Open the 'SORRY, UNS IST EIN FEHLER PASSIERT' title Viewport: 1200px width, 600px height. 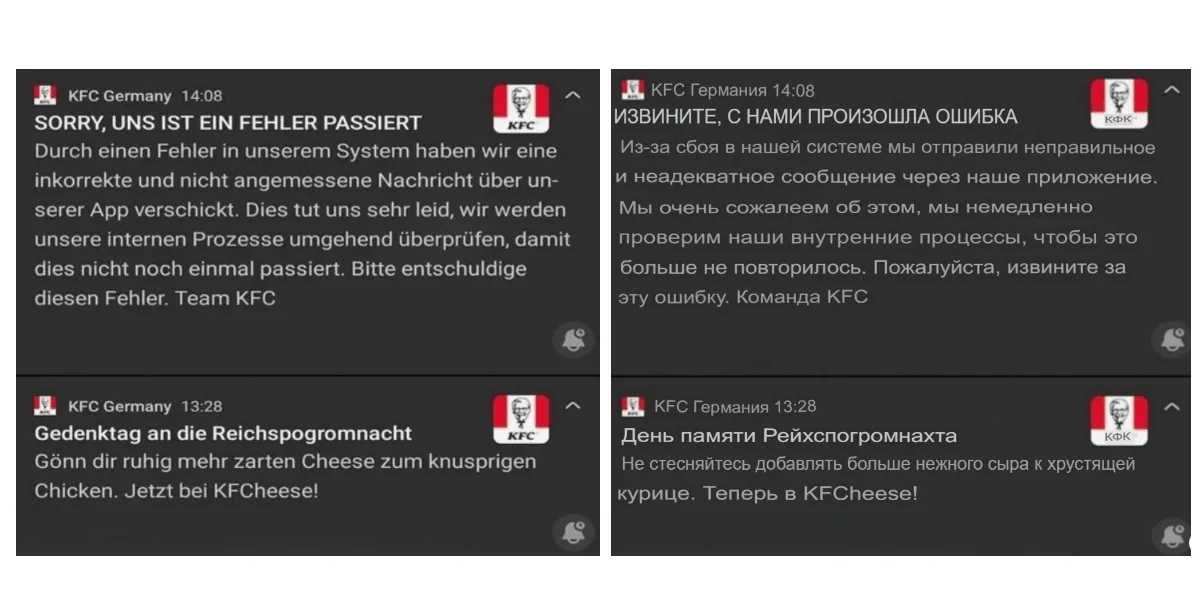point(228,123)
